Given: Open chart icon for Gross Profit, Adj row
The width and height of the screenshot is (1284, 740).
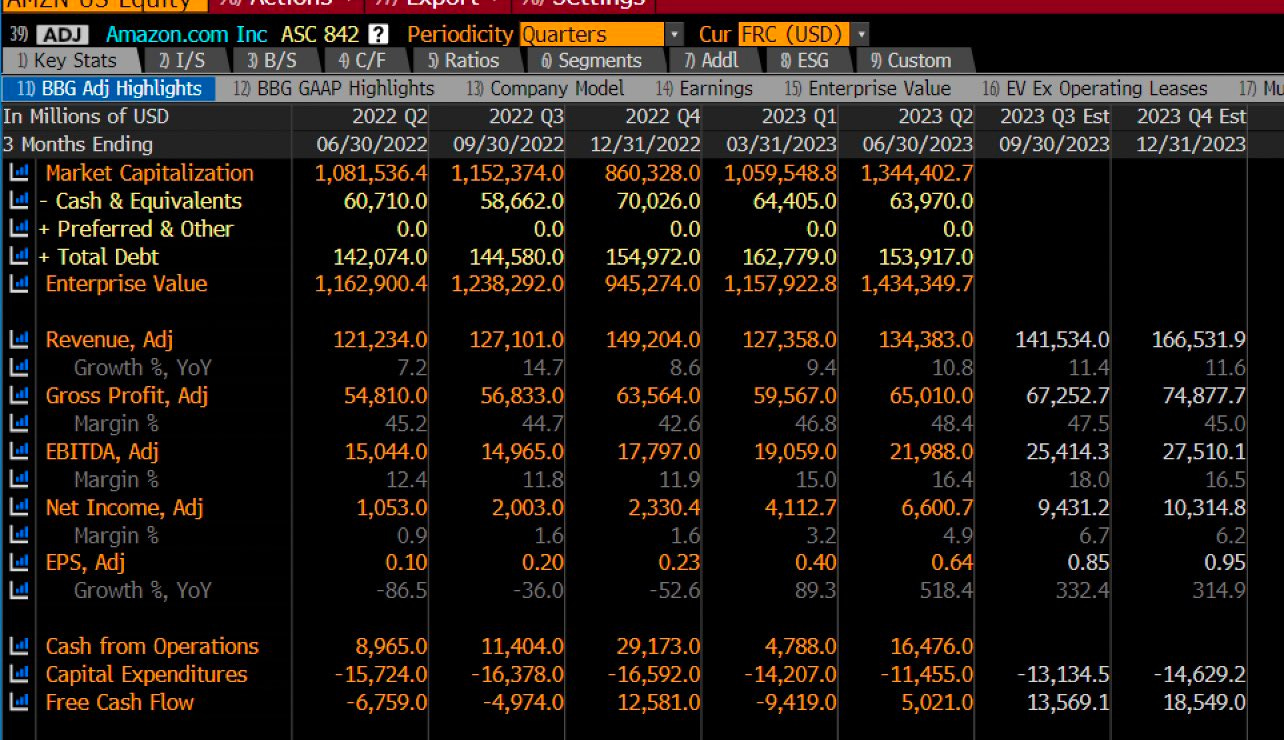Looking at the screenshot, I should [x=18, y=396].
